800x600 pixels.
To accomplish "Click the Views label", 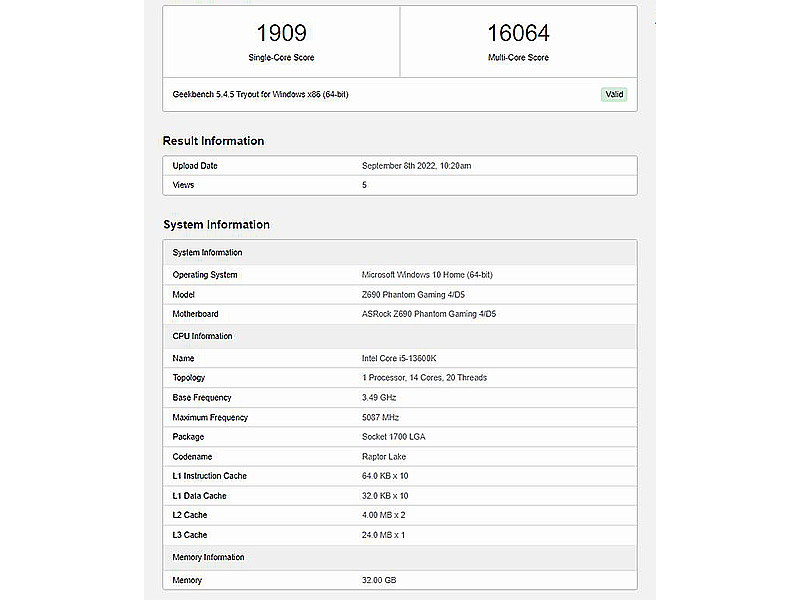I will point(183,185).
